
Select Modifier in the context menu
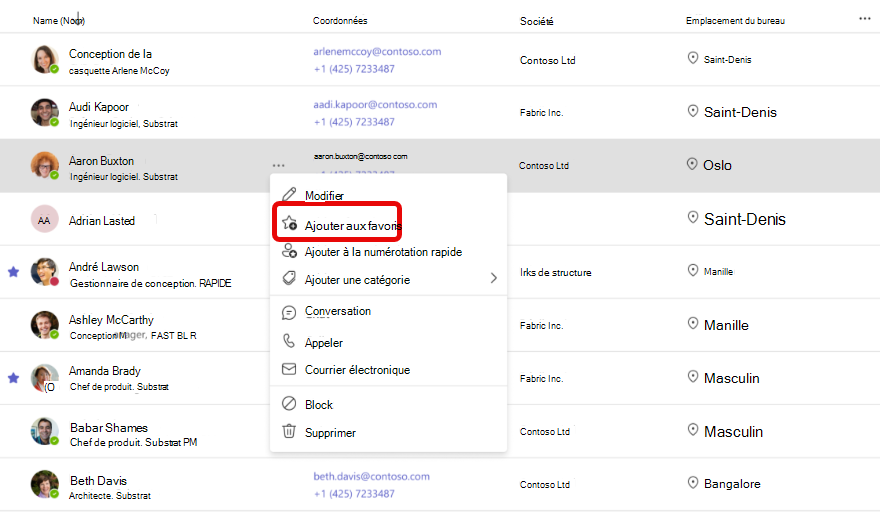pyautogui.click(x=388, y=195)
